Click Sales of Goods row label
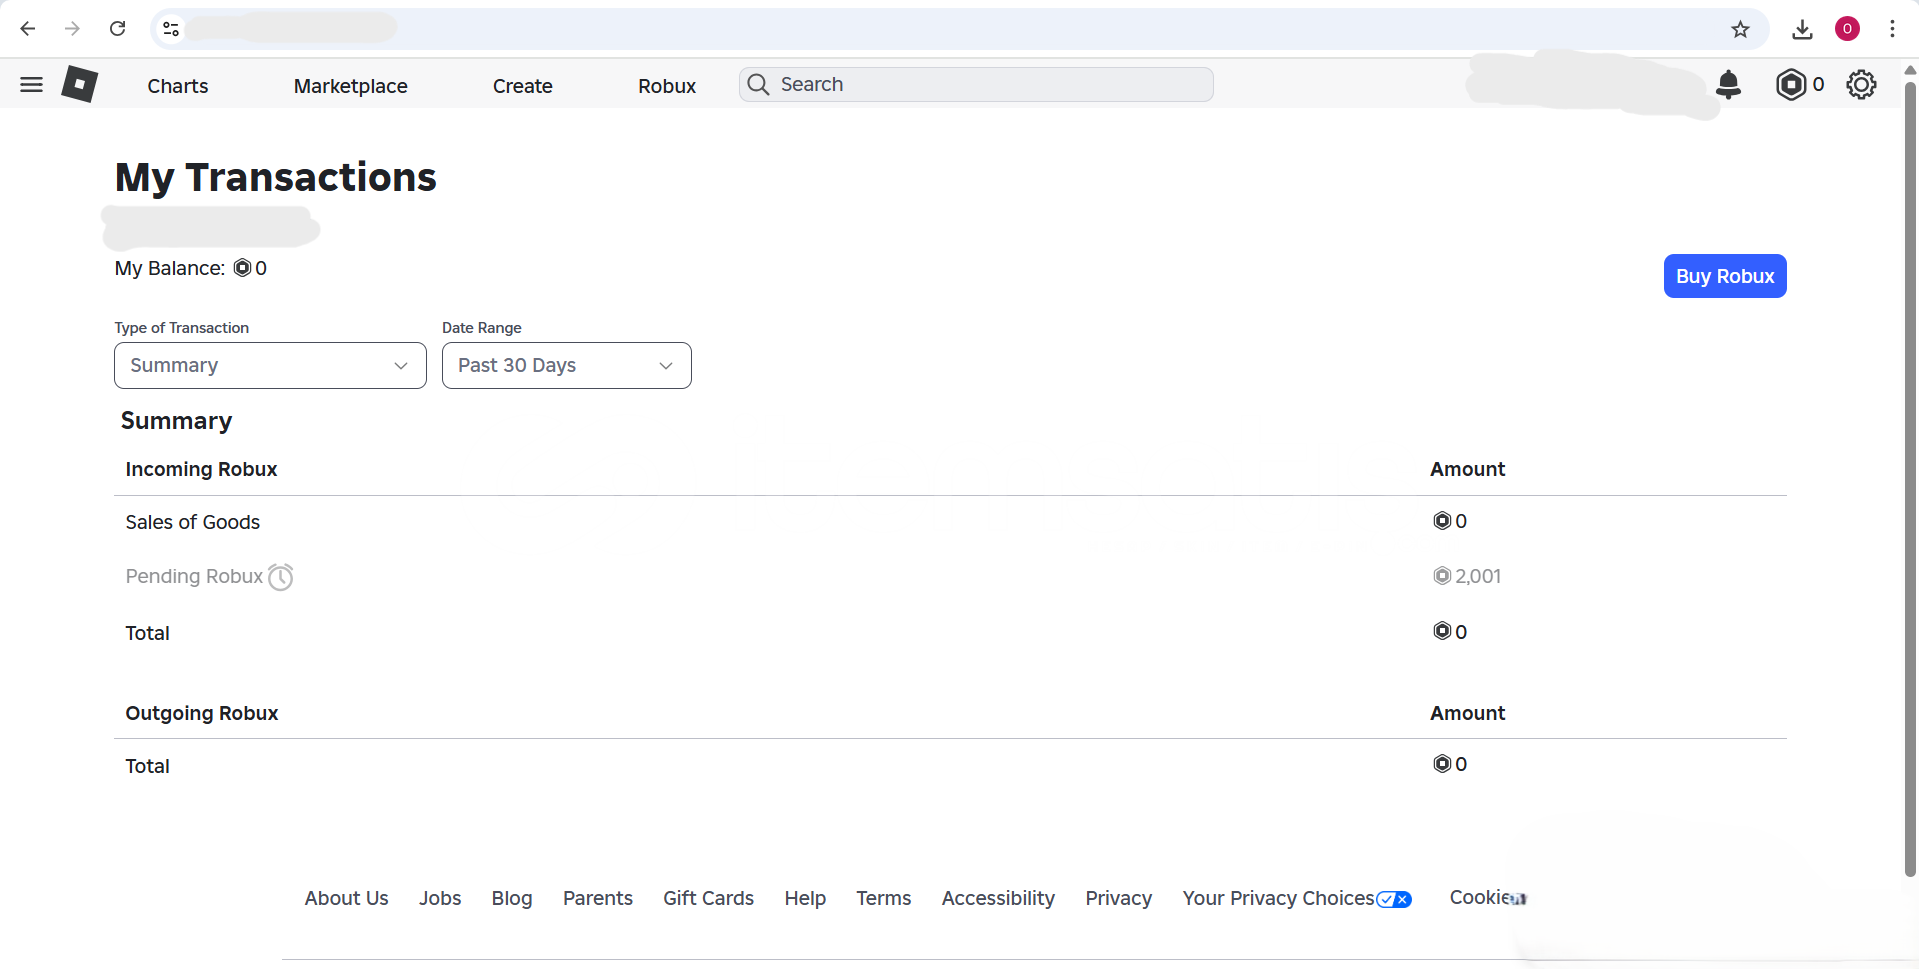This screenshot has height=969, width=1919. (192, 522)
